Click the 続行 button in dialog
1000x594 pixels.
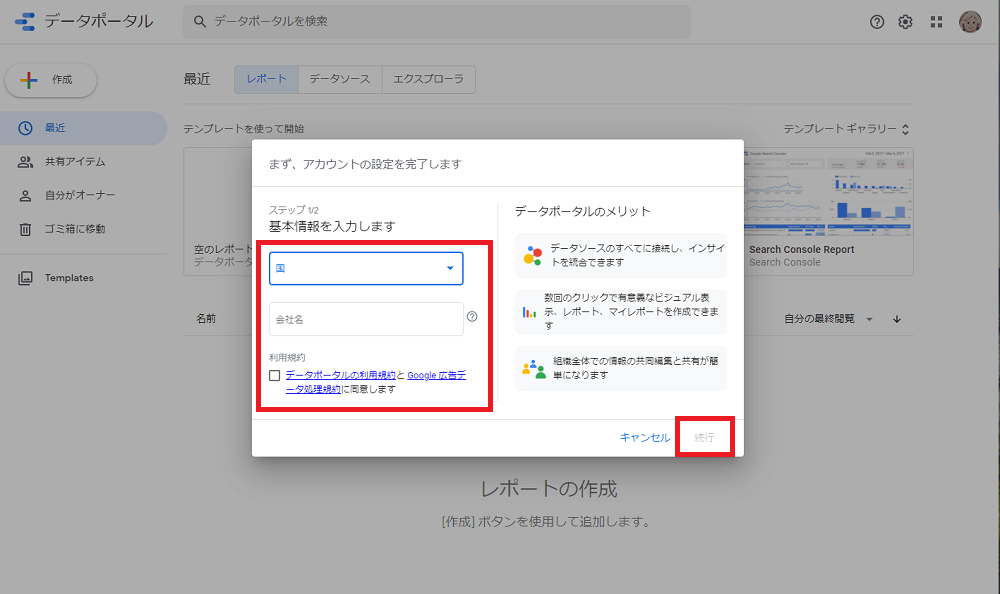703,437
